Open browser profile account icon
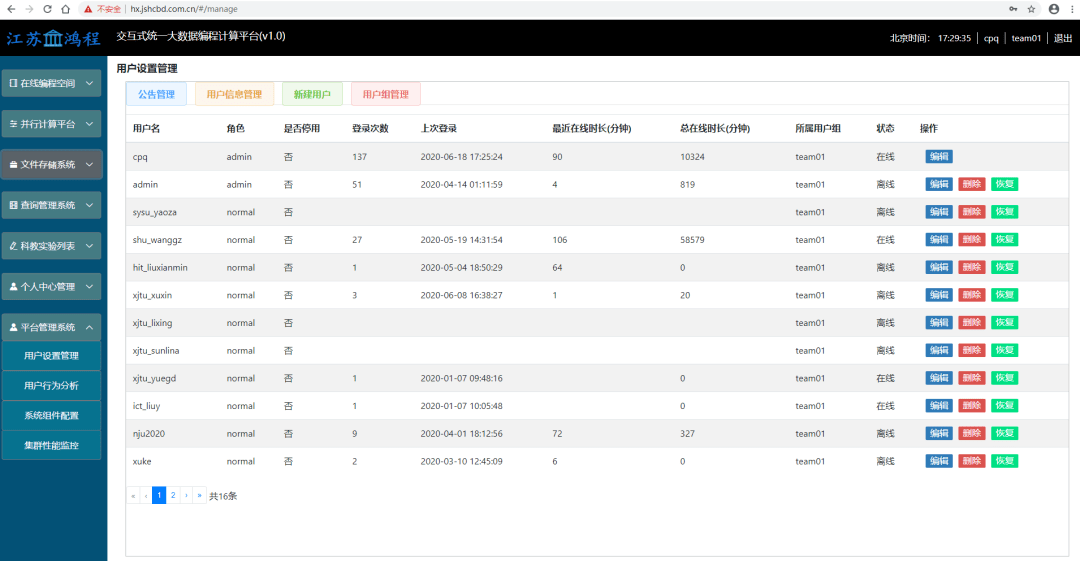1080x561 pixels. [x=1054, y=9]
